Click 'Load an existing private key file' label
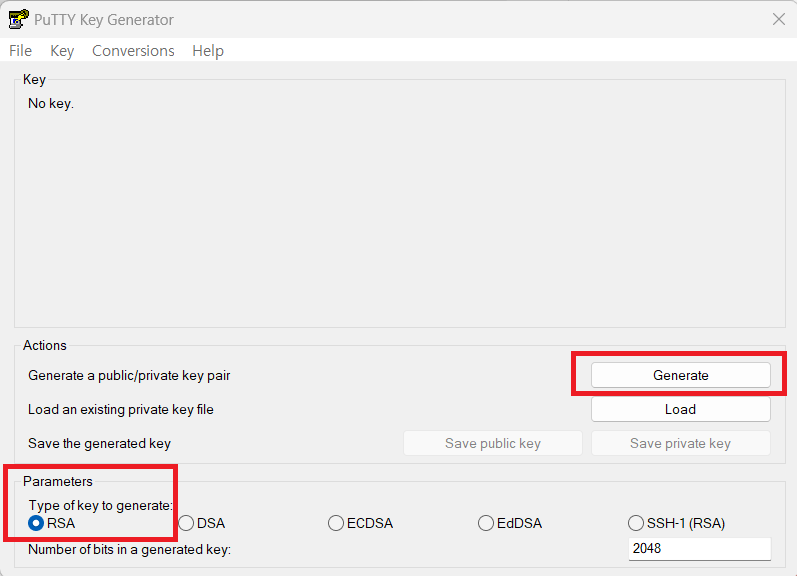This screenshot has height=576, width=797. (x=121, y=410)
